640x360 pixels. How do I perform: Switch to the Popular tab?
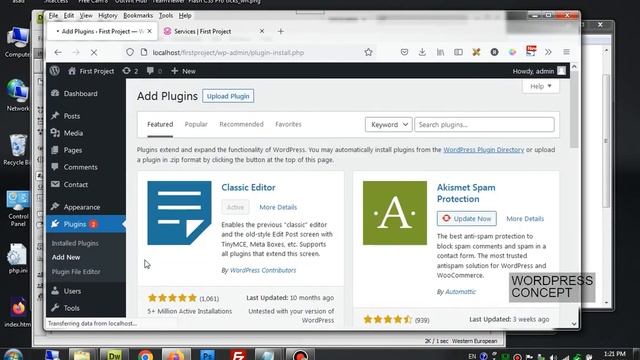click(196, 124)
